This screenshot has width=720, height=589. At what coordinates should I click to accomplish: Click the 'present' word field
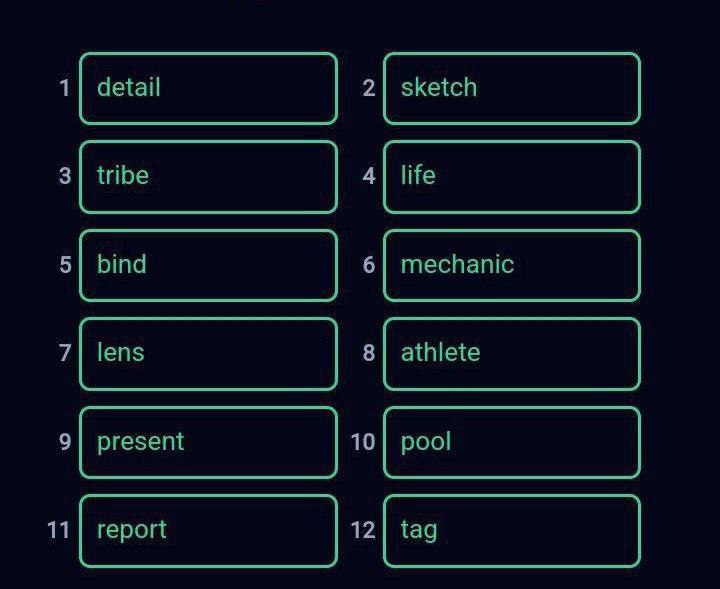pos(208,442)
